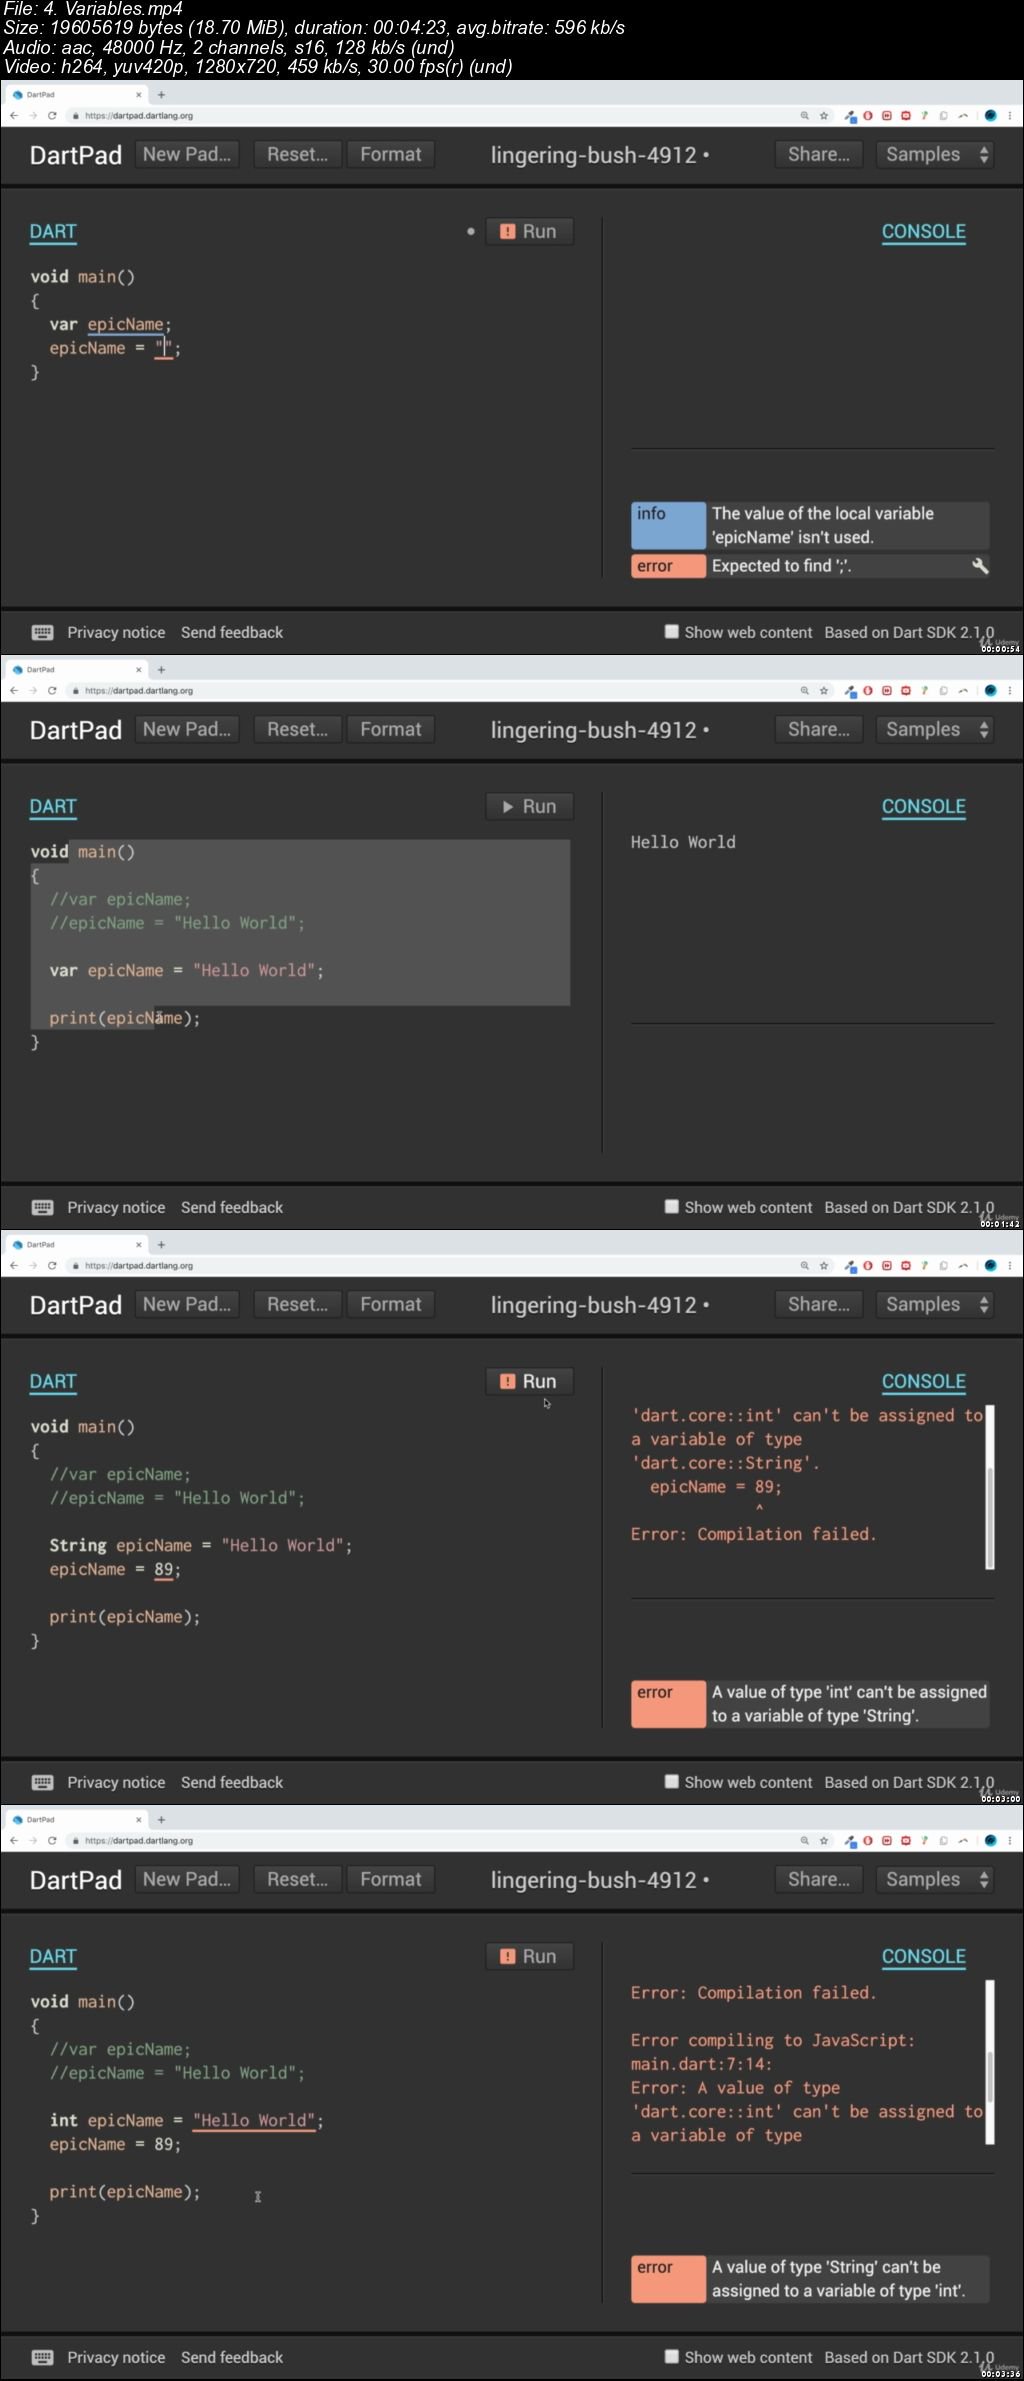This screenshot has width=1024, height=2381.
Task: Click the zoom magnifier icon in the 00:00:54 frame address bar
Action: (x=804, y=116)
